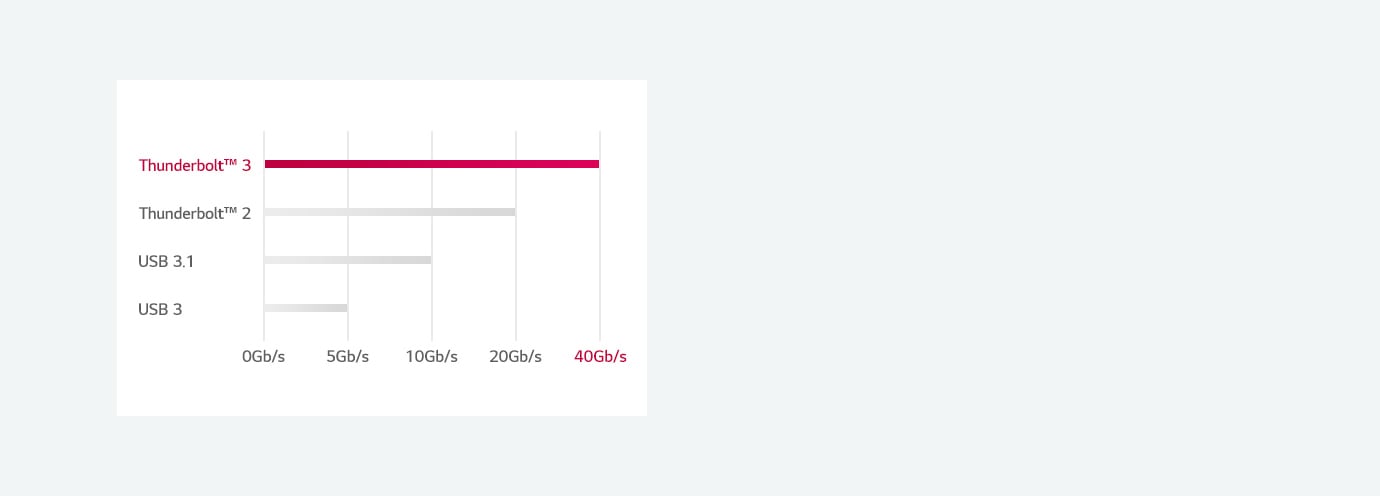Select the 5Gb/s axis label
The height and width of the screenshot is (496, 1380).
click(x=348, y=357)
